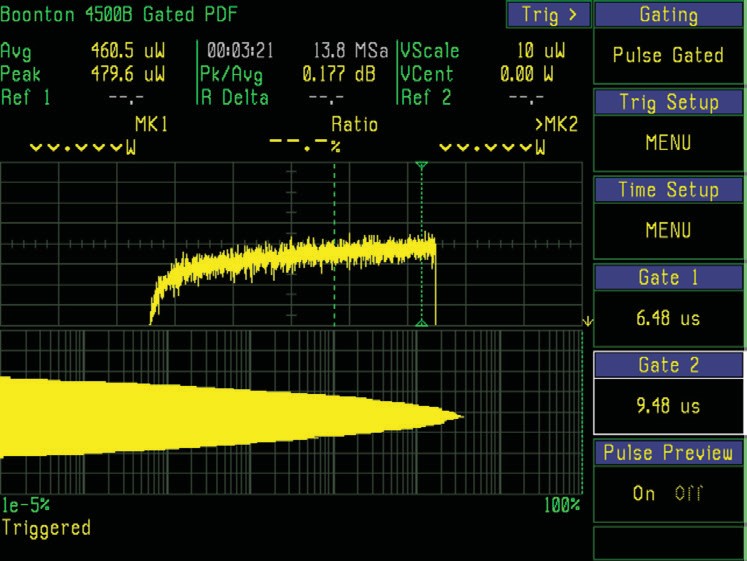
Task: Click the >MK2 marker label
Action: point(556,125)
